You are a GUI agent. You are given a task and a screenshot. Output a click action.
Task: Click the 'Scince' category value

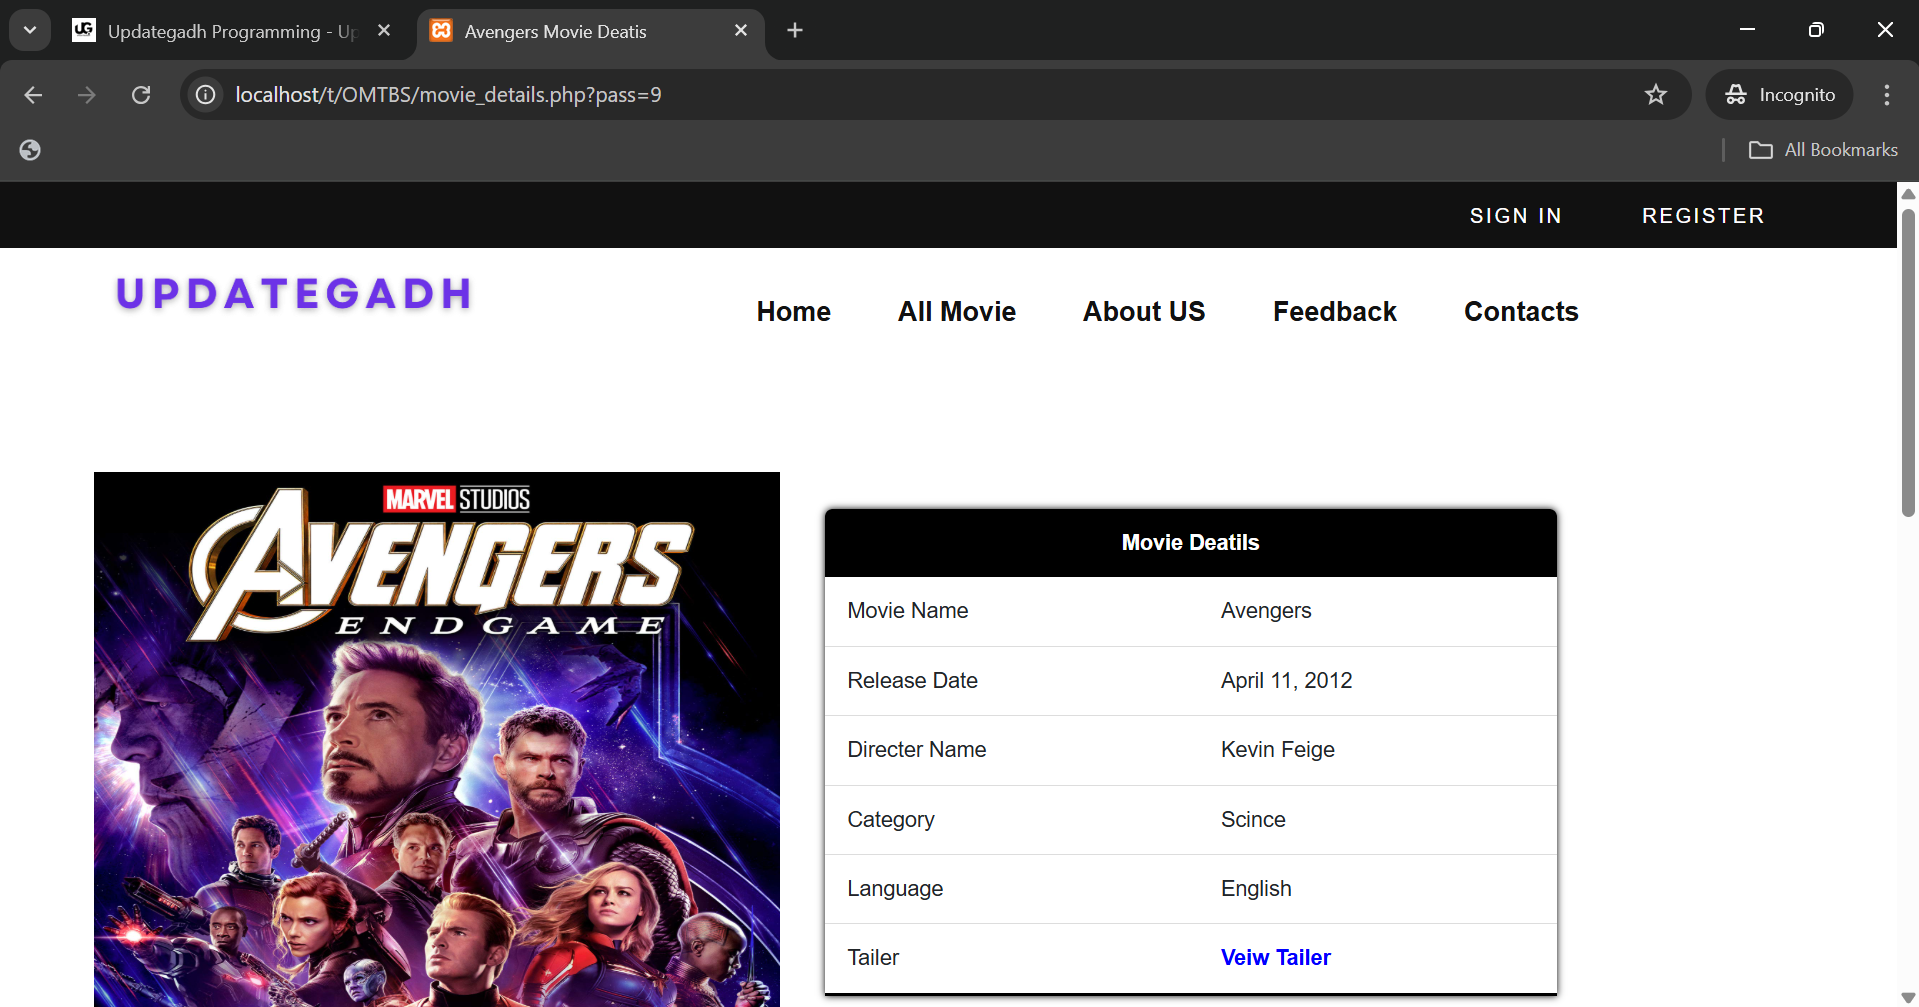click(x=1253, y=820)
